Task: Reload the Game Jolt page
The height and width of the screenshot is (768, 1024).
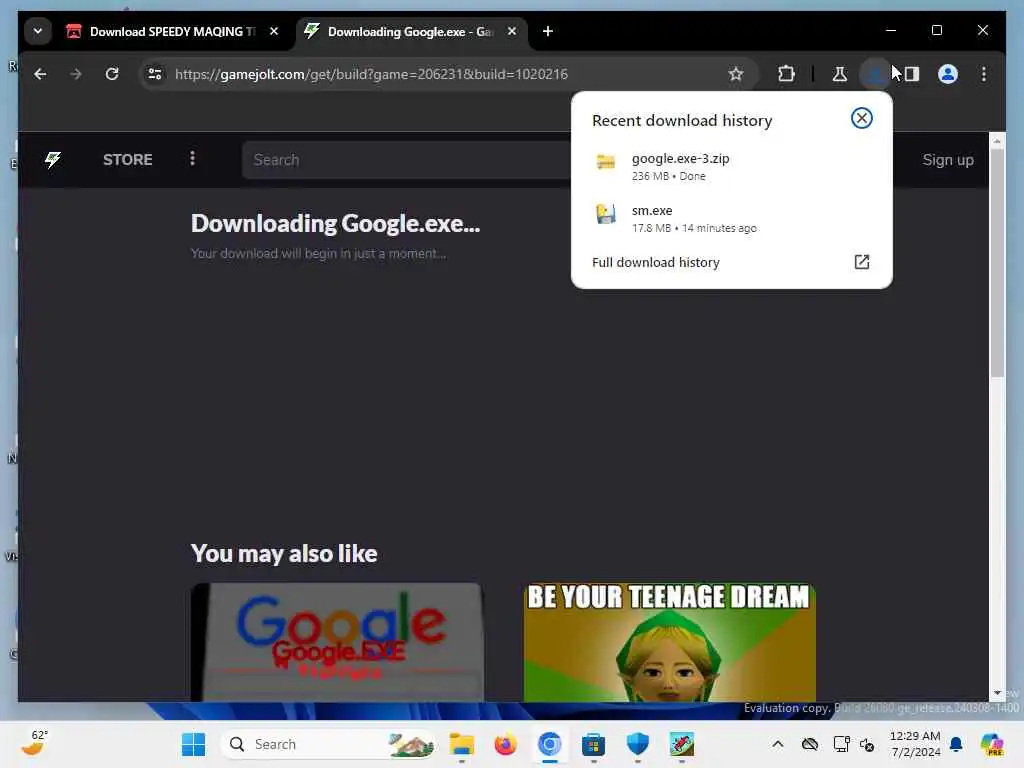Action: tap(112, 74)
